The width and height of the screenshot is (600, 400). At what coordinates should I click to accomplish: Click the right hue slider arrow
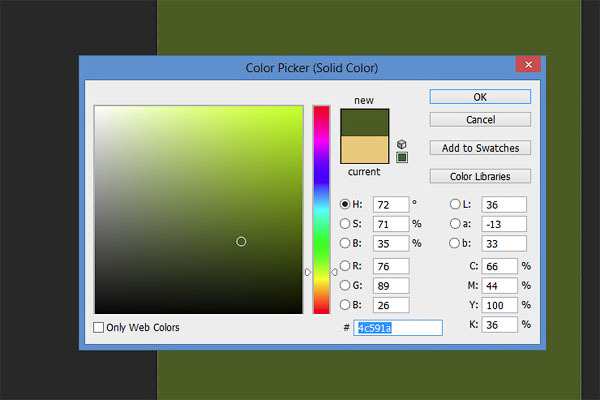tap(334, 272)
